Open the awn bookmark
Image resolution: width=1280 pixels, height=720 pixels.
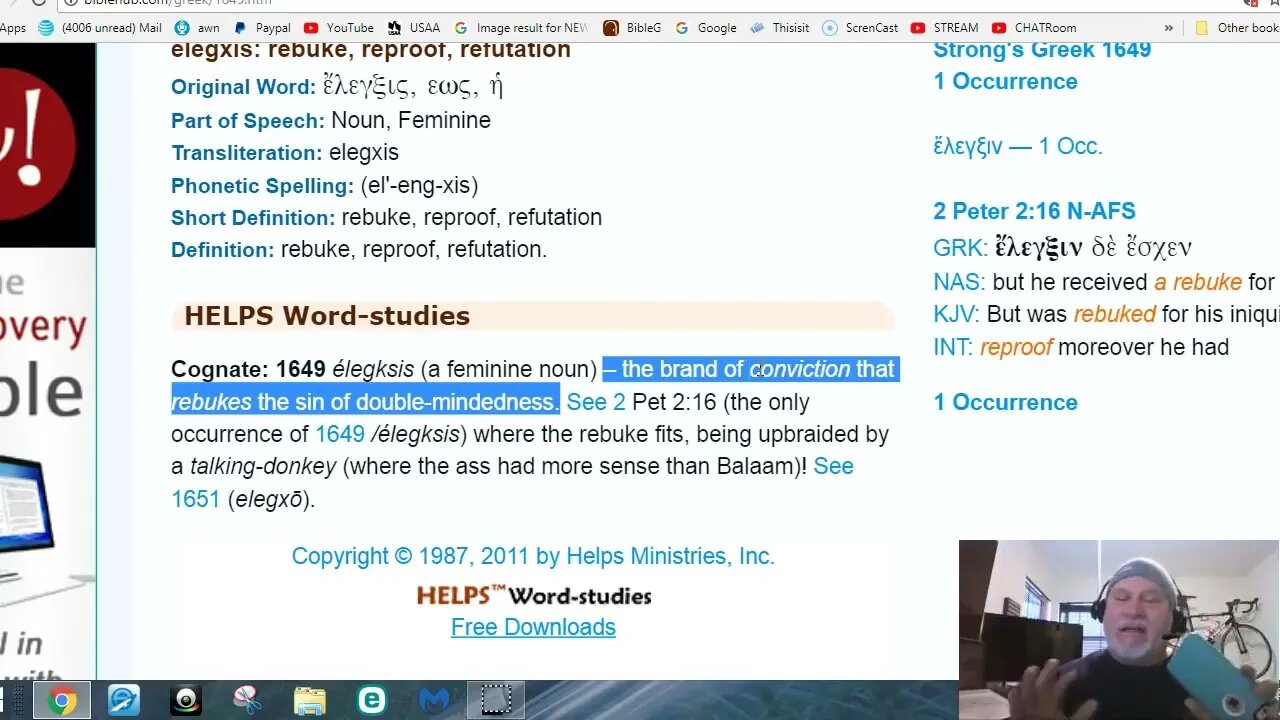(x=197, y=28)
